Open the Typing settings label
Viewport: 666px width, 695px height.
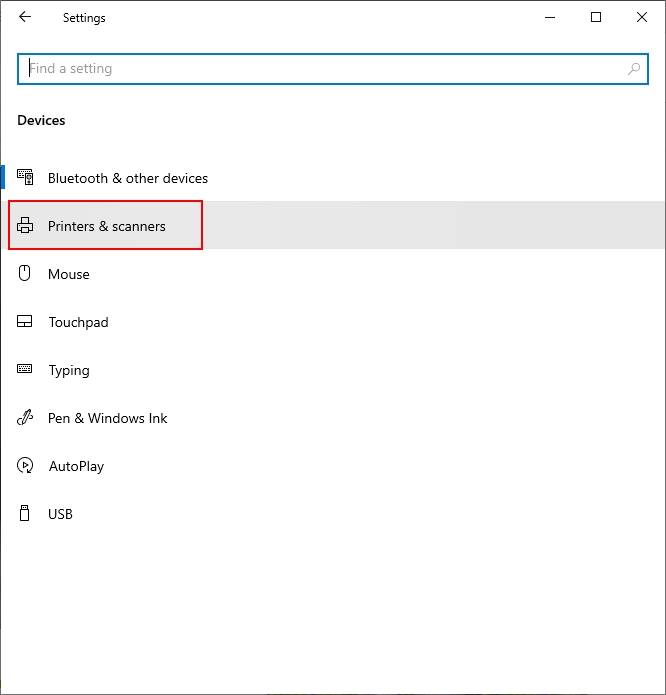tap(69, 370)
